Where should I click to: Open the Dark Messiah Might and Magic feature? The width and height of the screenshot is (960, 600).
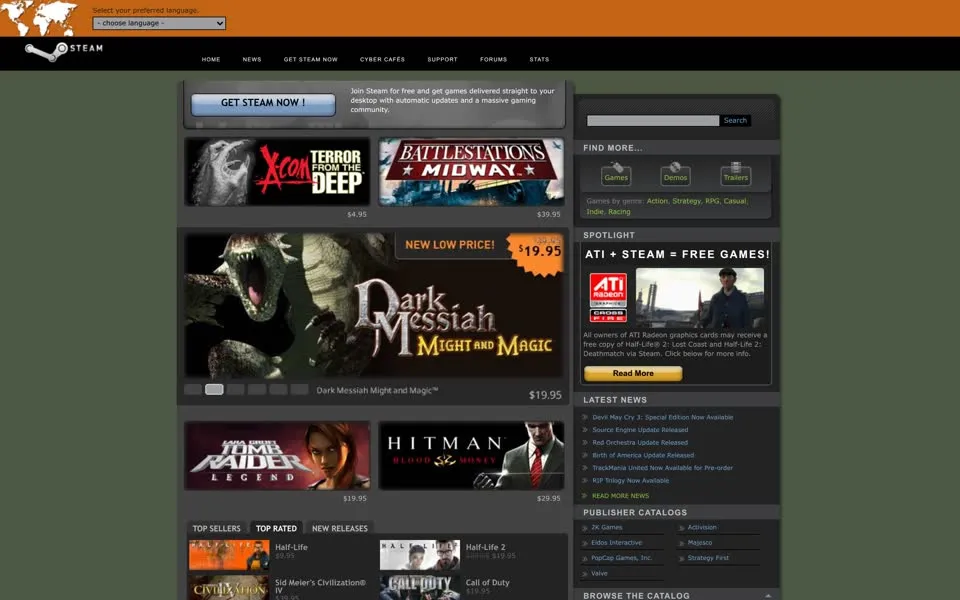click(x=373, y=305)
